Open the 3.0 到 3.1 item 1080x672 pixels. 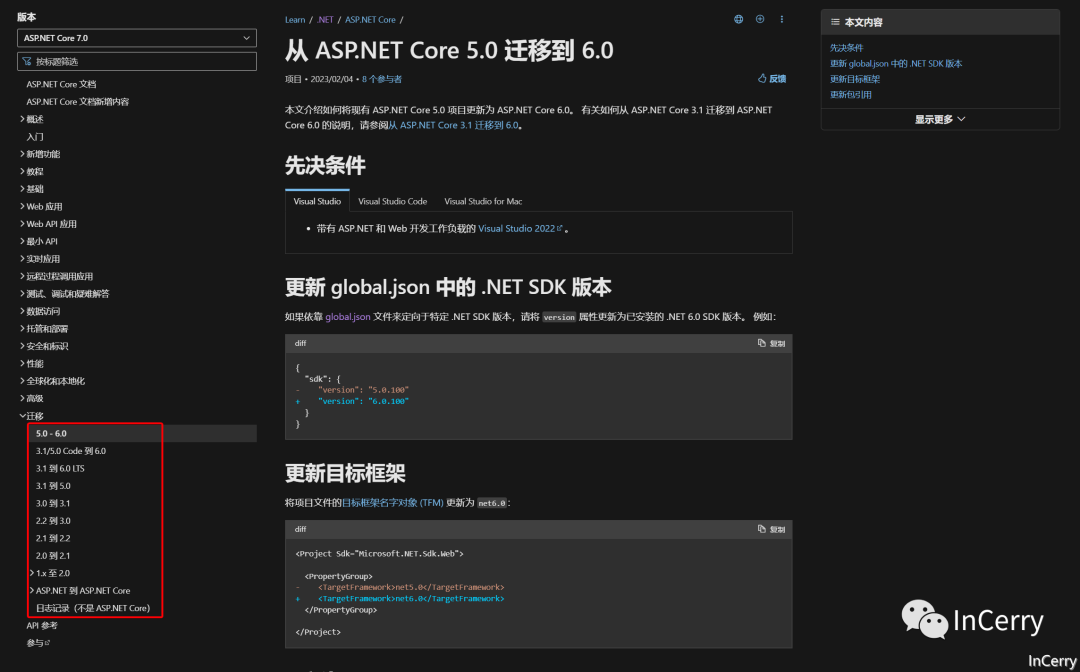(x=53, y=503)
